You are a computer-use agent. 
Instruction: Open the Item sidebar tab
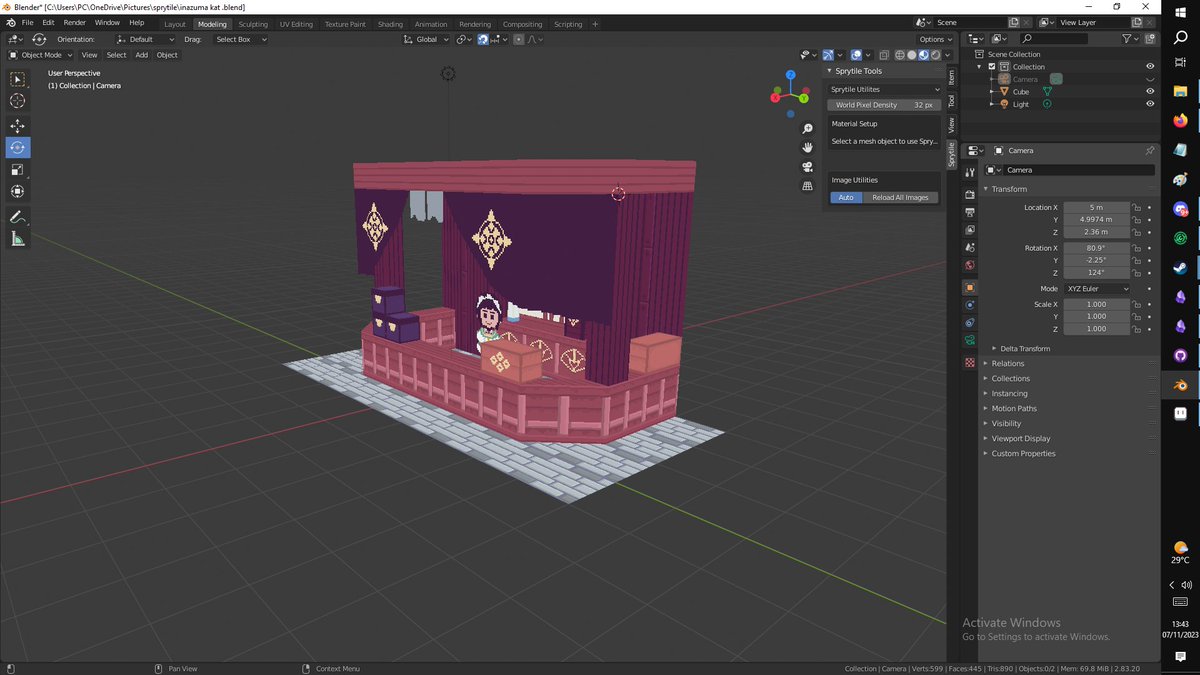coord(951,77)
